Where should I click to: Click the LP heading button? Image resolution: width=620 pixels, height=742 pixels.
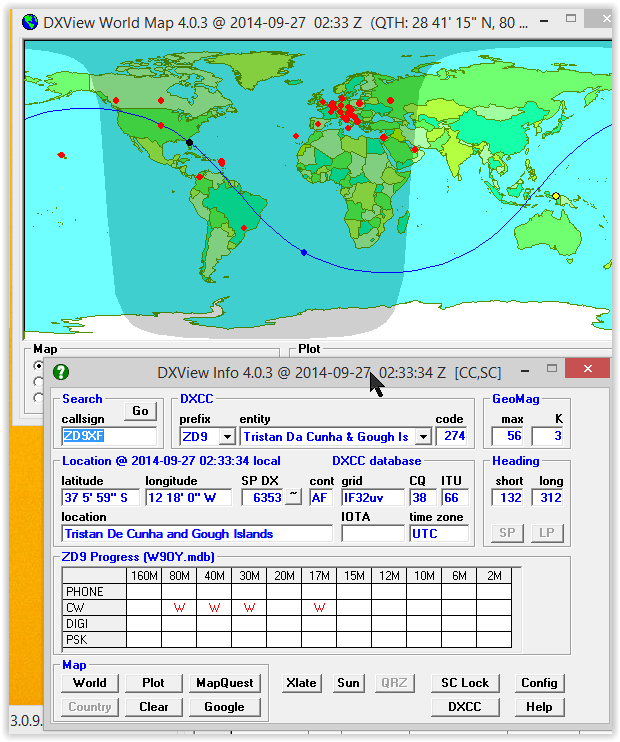point(547,533)
